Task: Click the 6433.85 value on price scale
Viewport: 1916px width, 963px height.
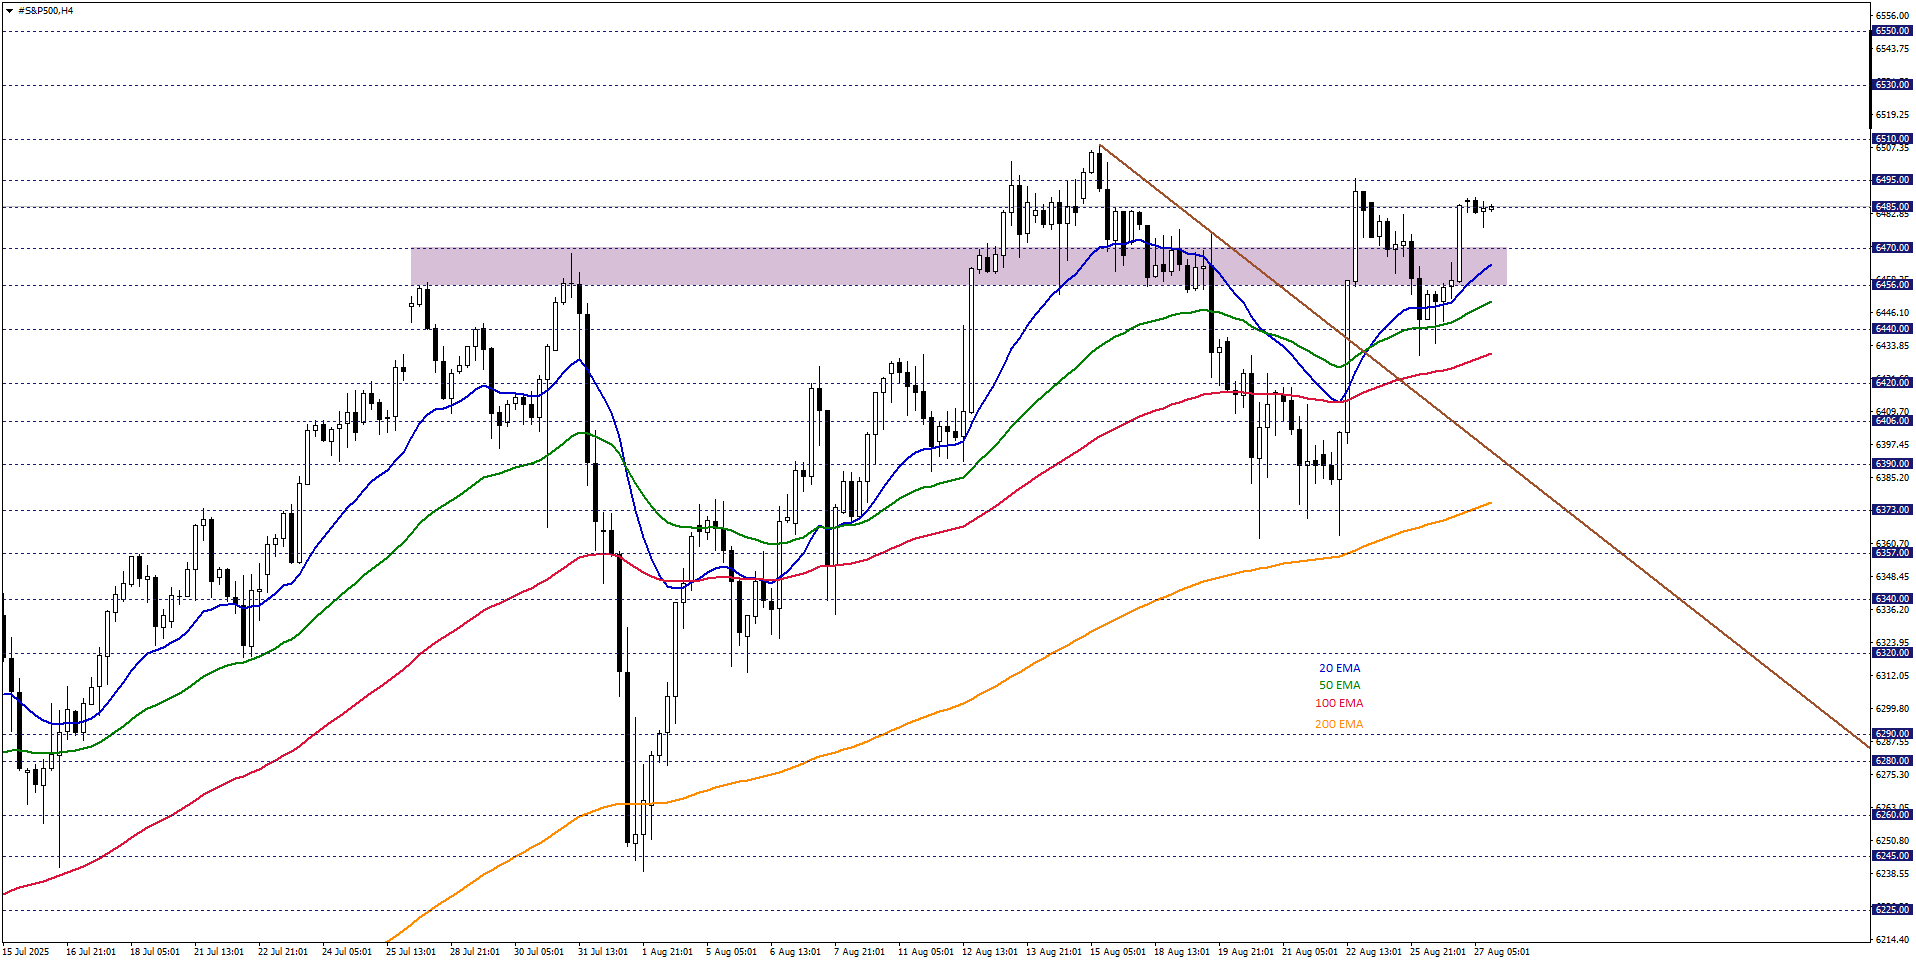Action: (x=1892, y=346)
